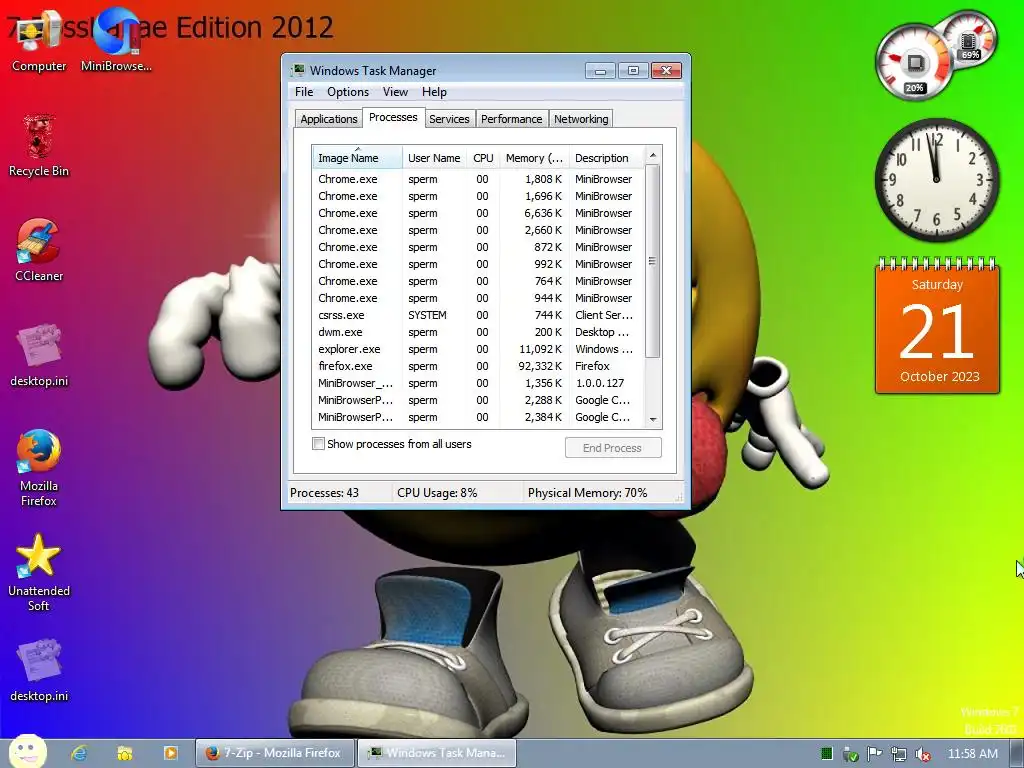Viewport: 1024px width, 768px height.
Task: Sort by the CPU column header
Action: click(x=483, y=157)
